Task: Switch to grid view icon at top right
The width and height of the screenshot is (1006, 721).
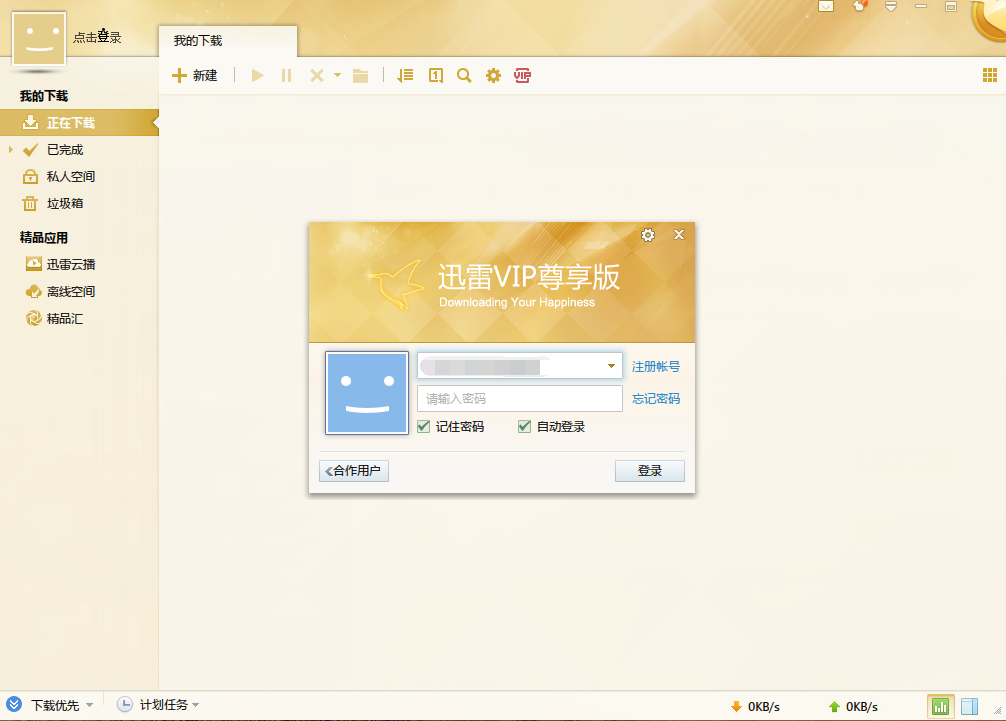Action: [x=990, y=75]
